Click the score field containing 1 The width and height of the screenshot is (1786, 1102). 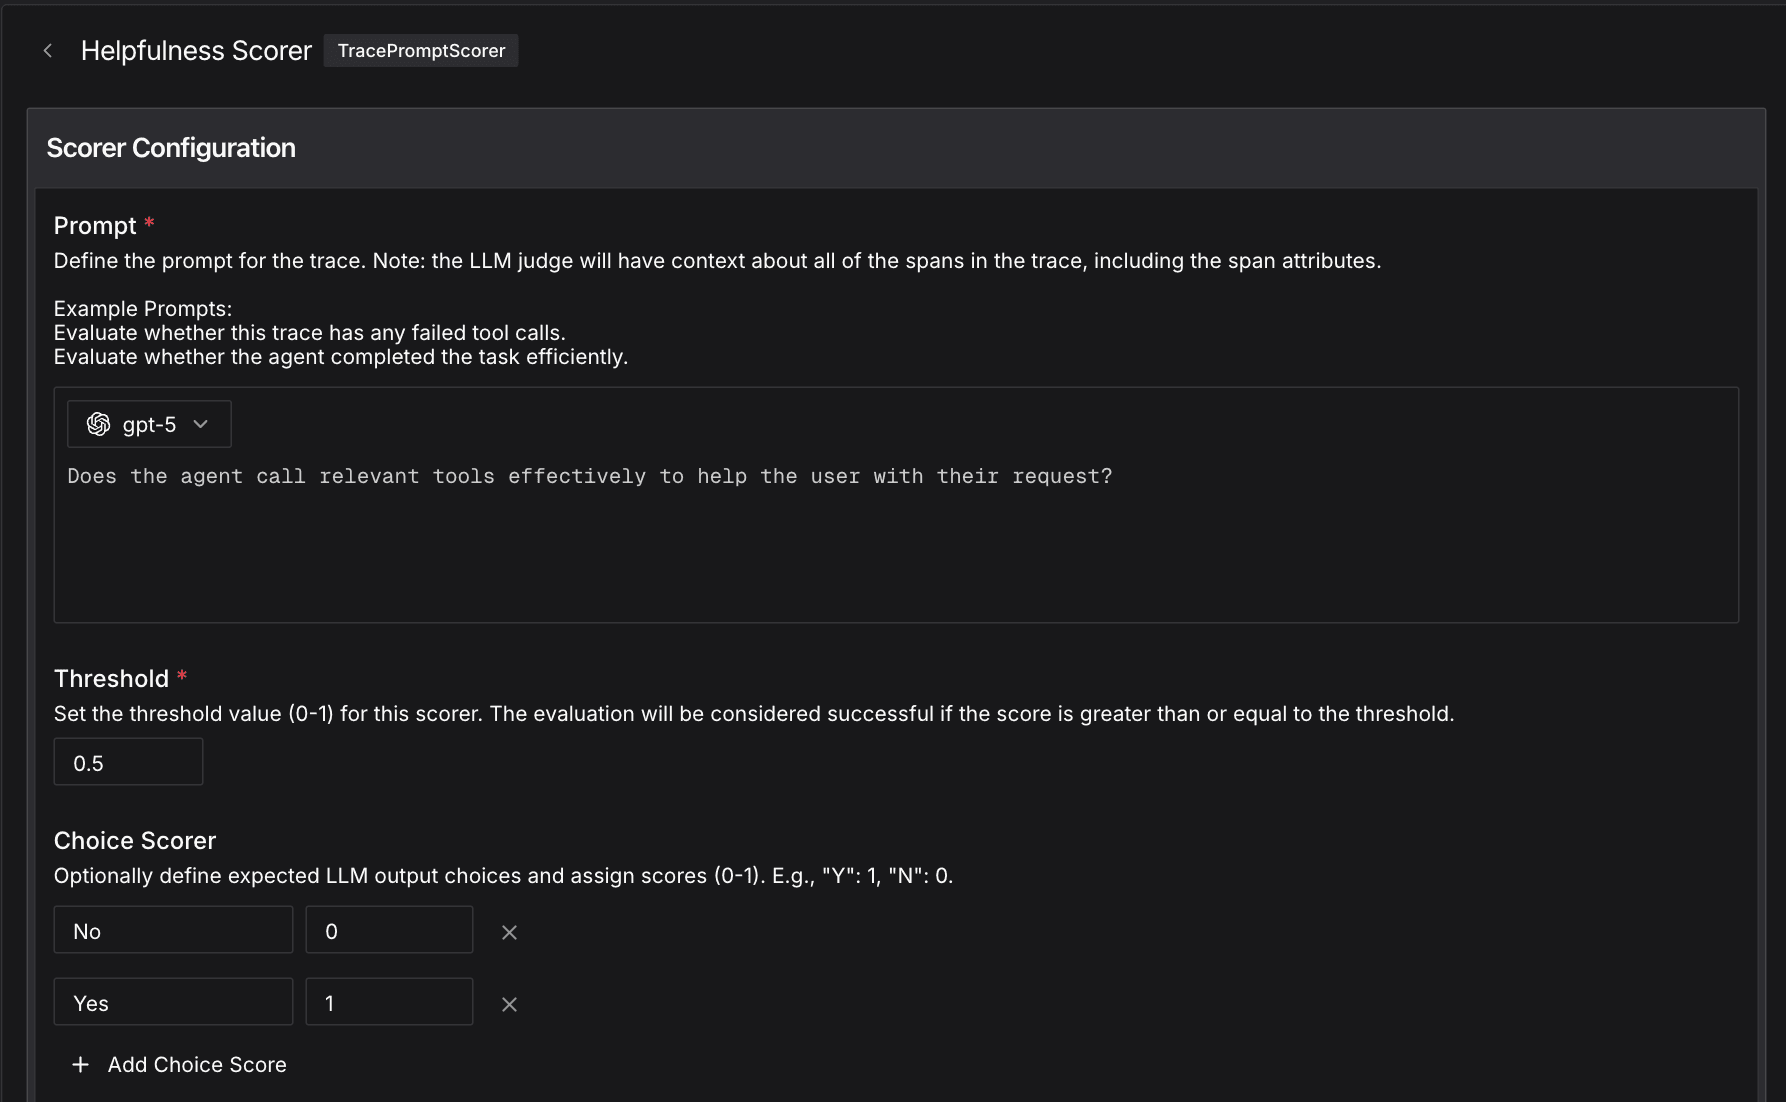(389, 1001)
